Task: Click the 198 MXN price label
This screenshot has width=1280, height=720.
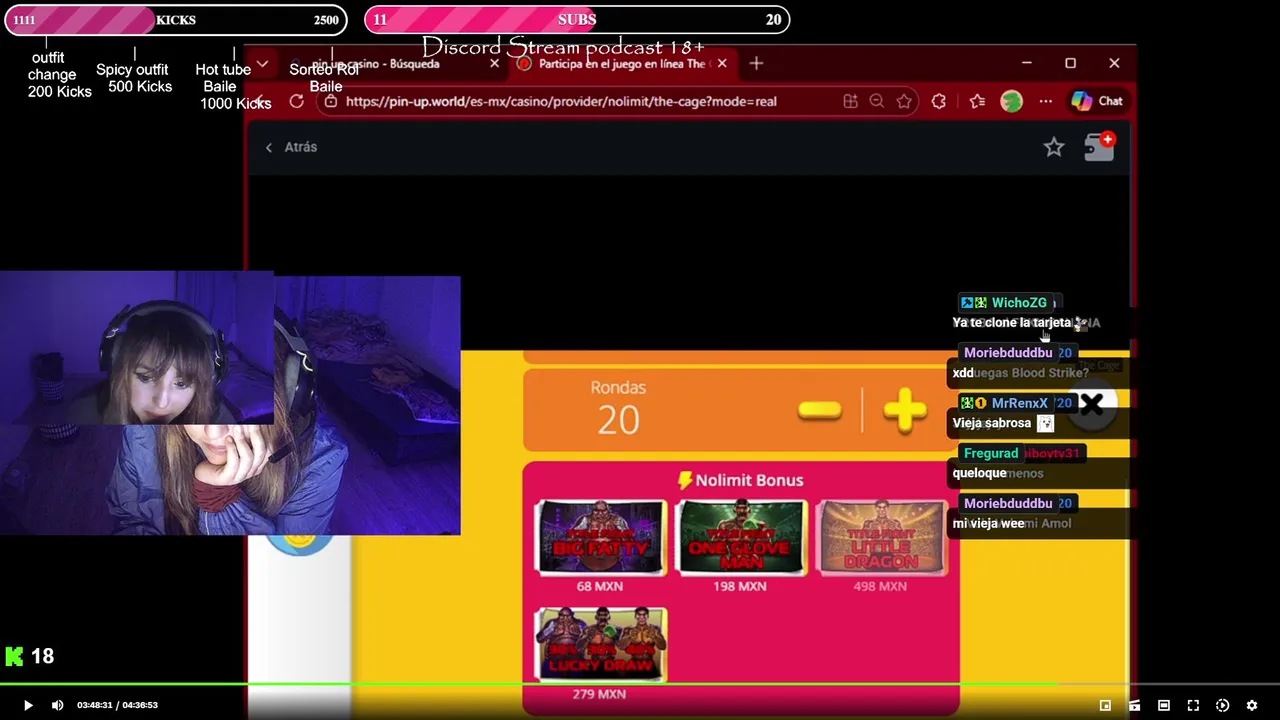Action: 739,586
